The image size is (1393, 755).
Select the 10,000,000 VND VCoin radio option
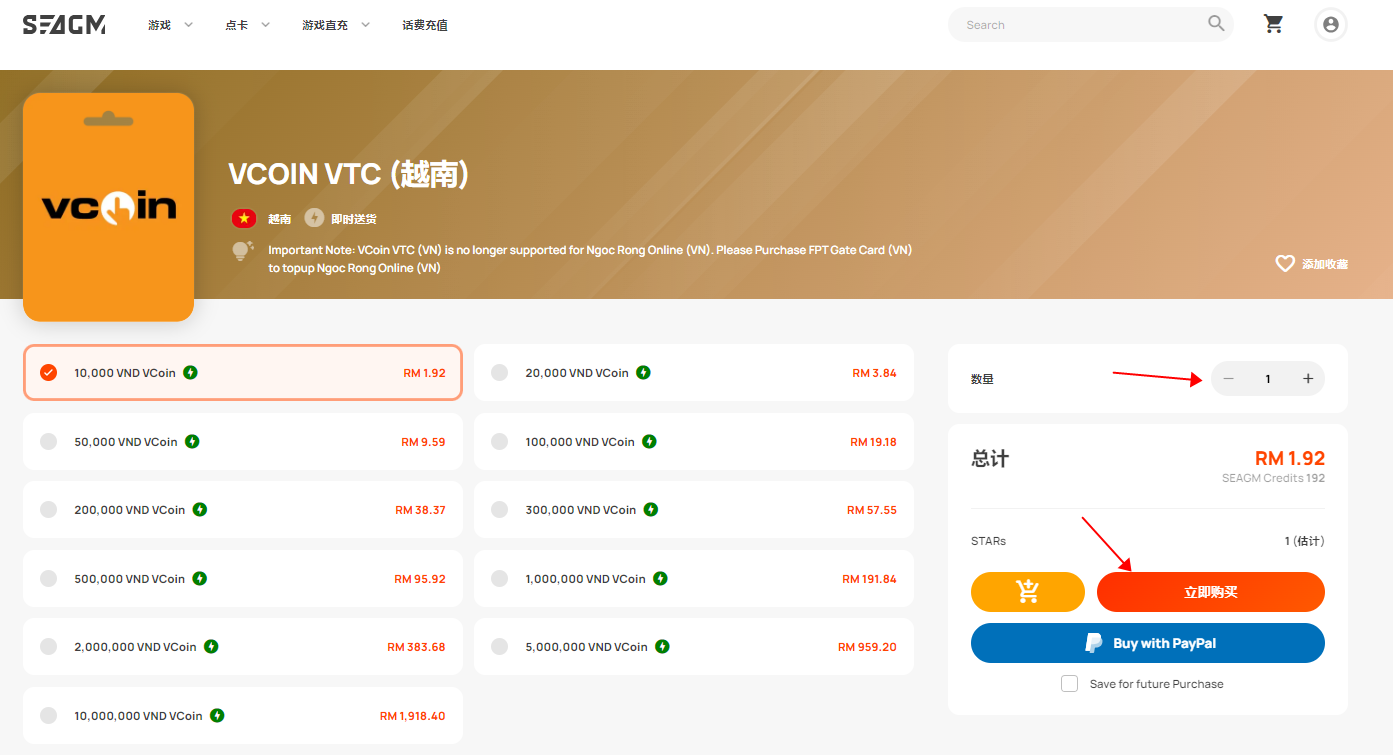point(48,715)
